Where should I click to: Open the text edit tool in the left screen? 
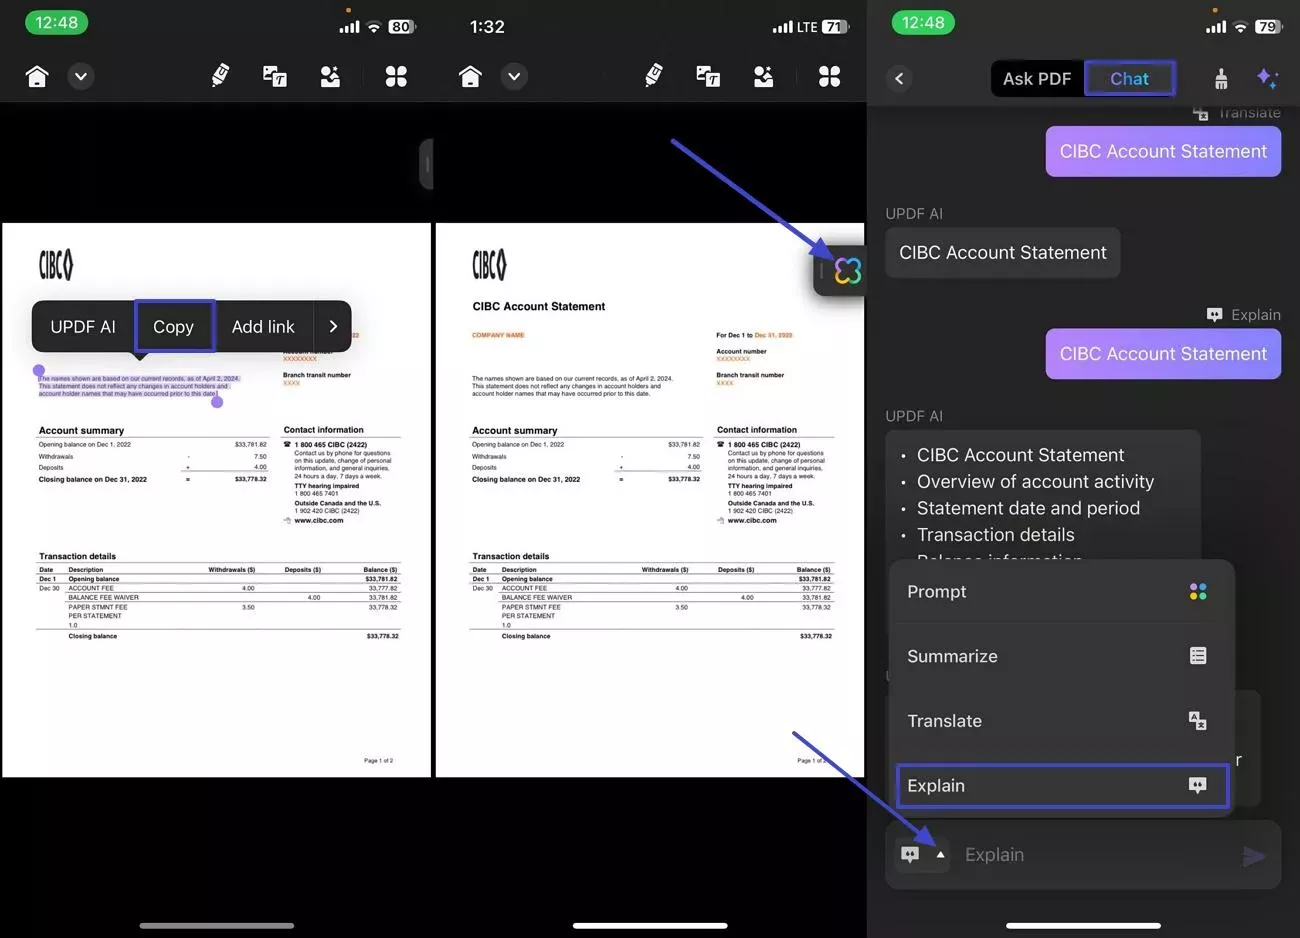pos(275,77)
